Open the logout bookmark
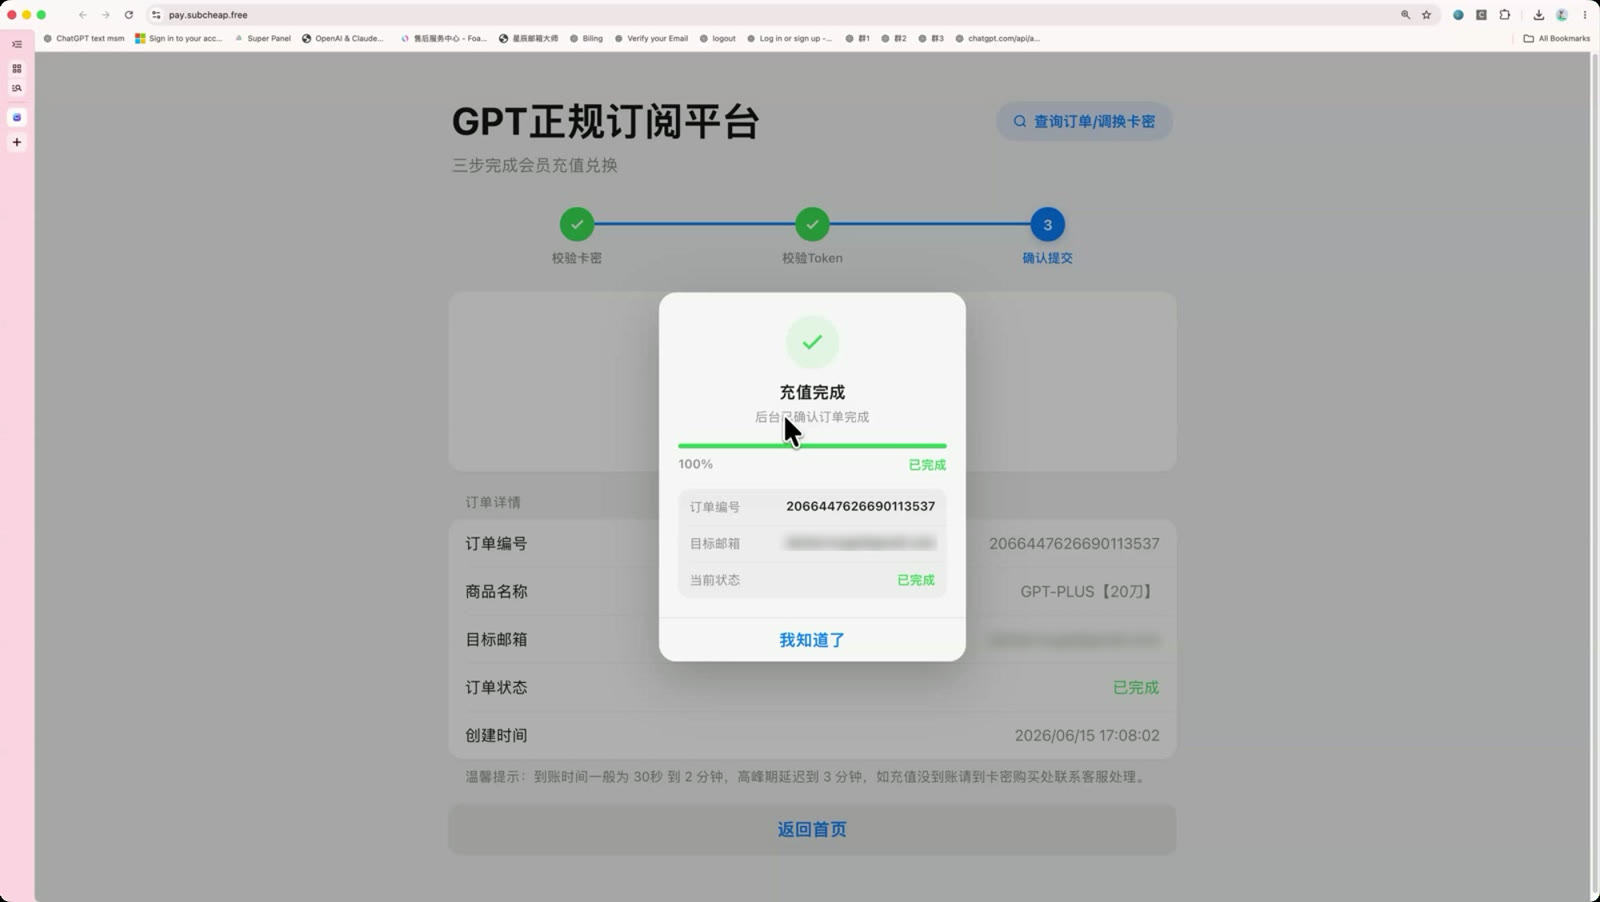 718,38
